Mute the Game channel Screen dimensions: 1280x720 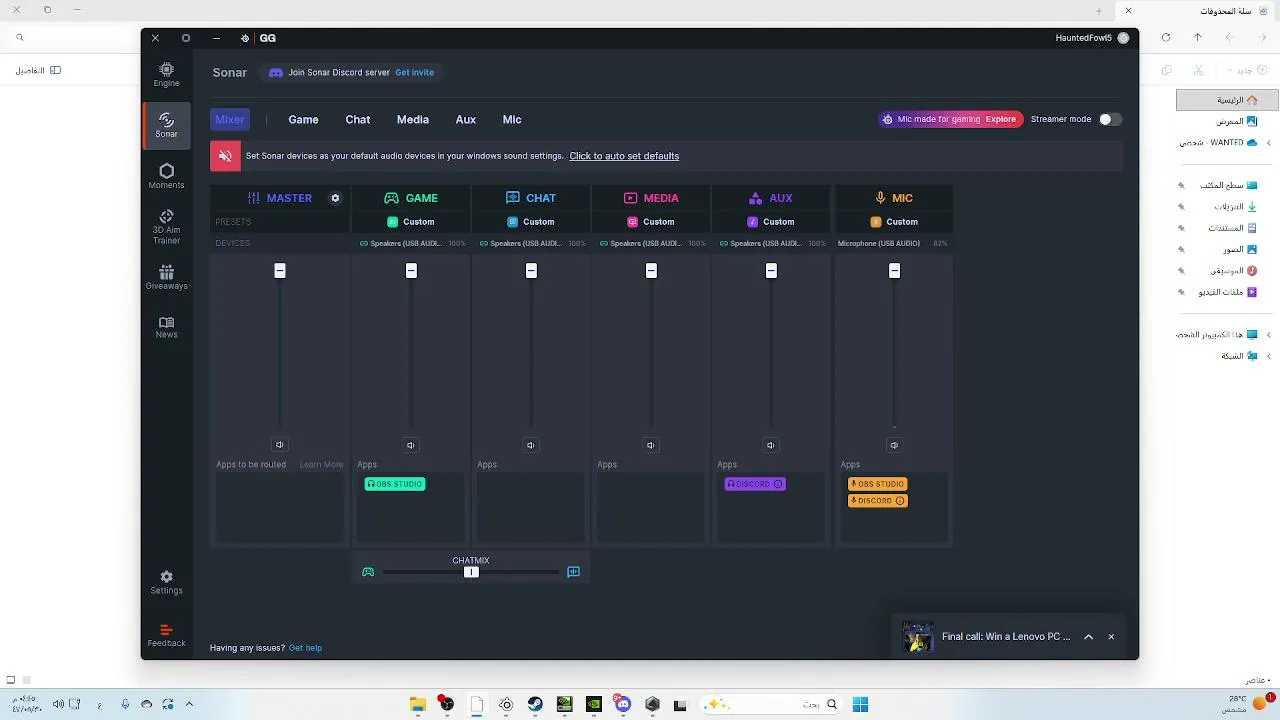411,445
